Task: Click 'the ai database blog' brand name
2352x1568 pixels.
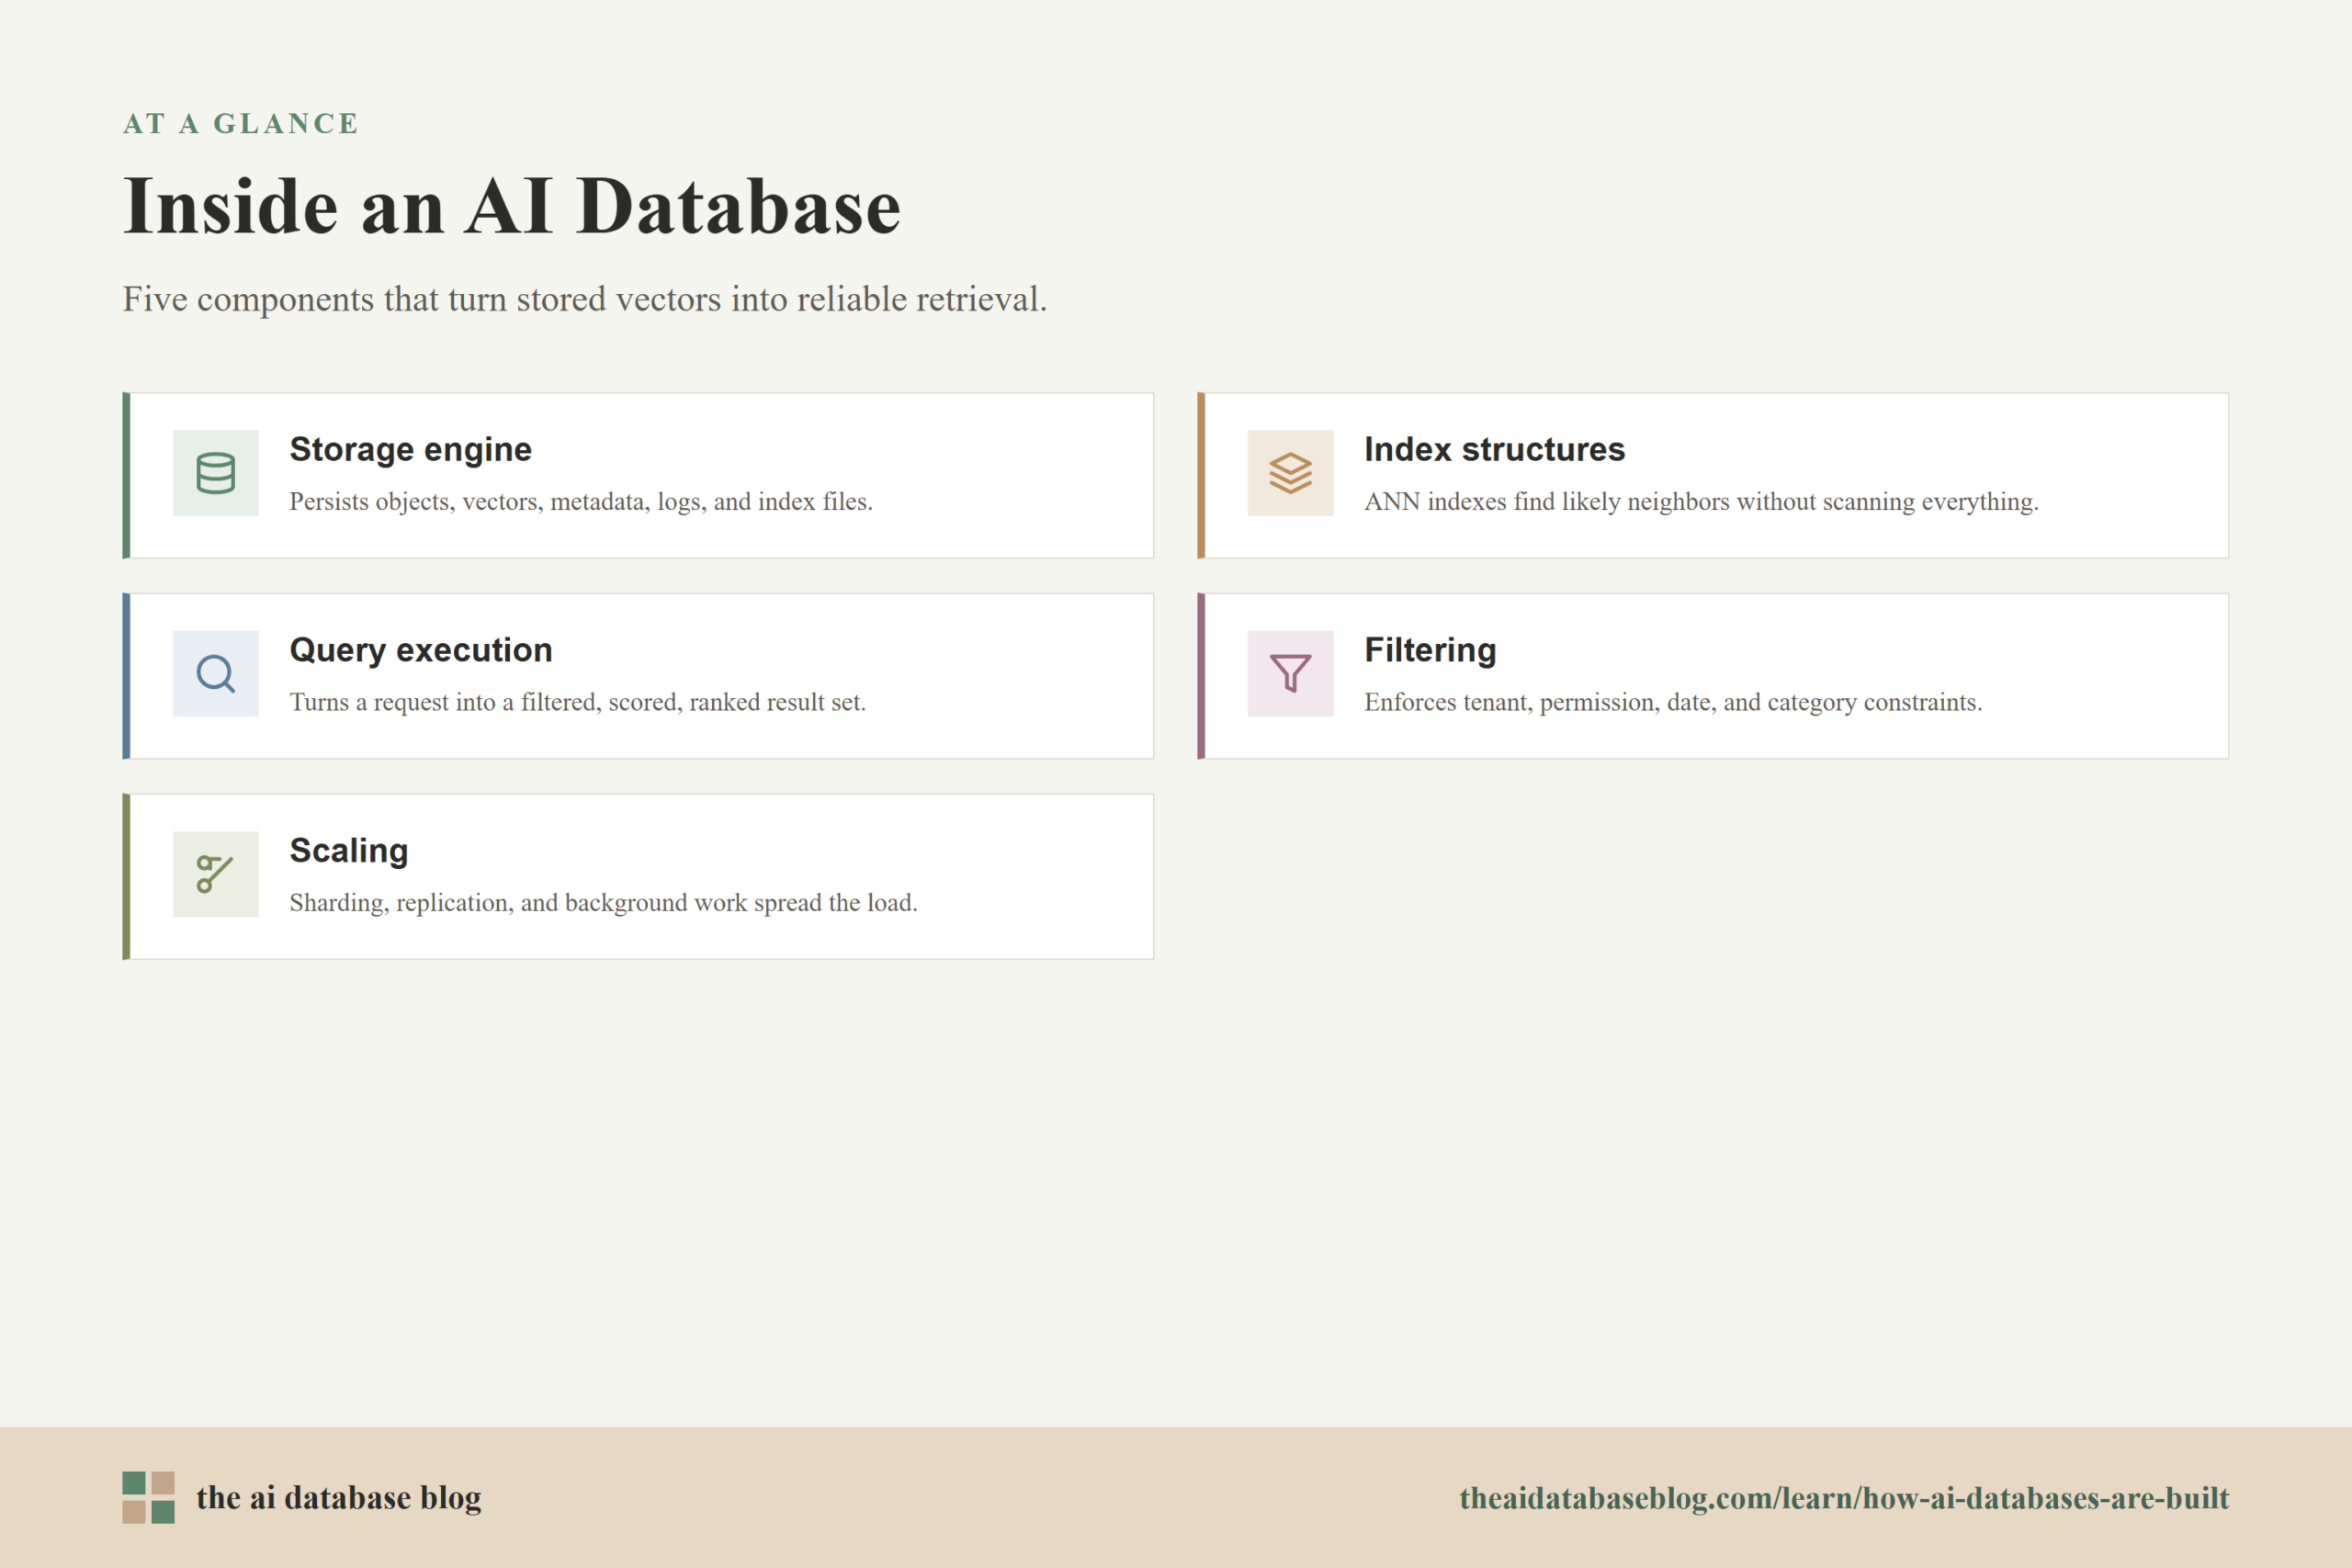Action: pos(338,1498)
